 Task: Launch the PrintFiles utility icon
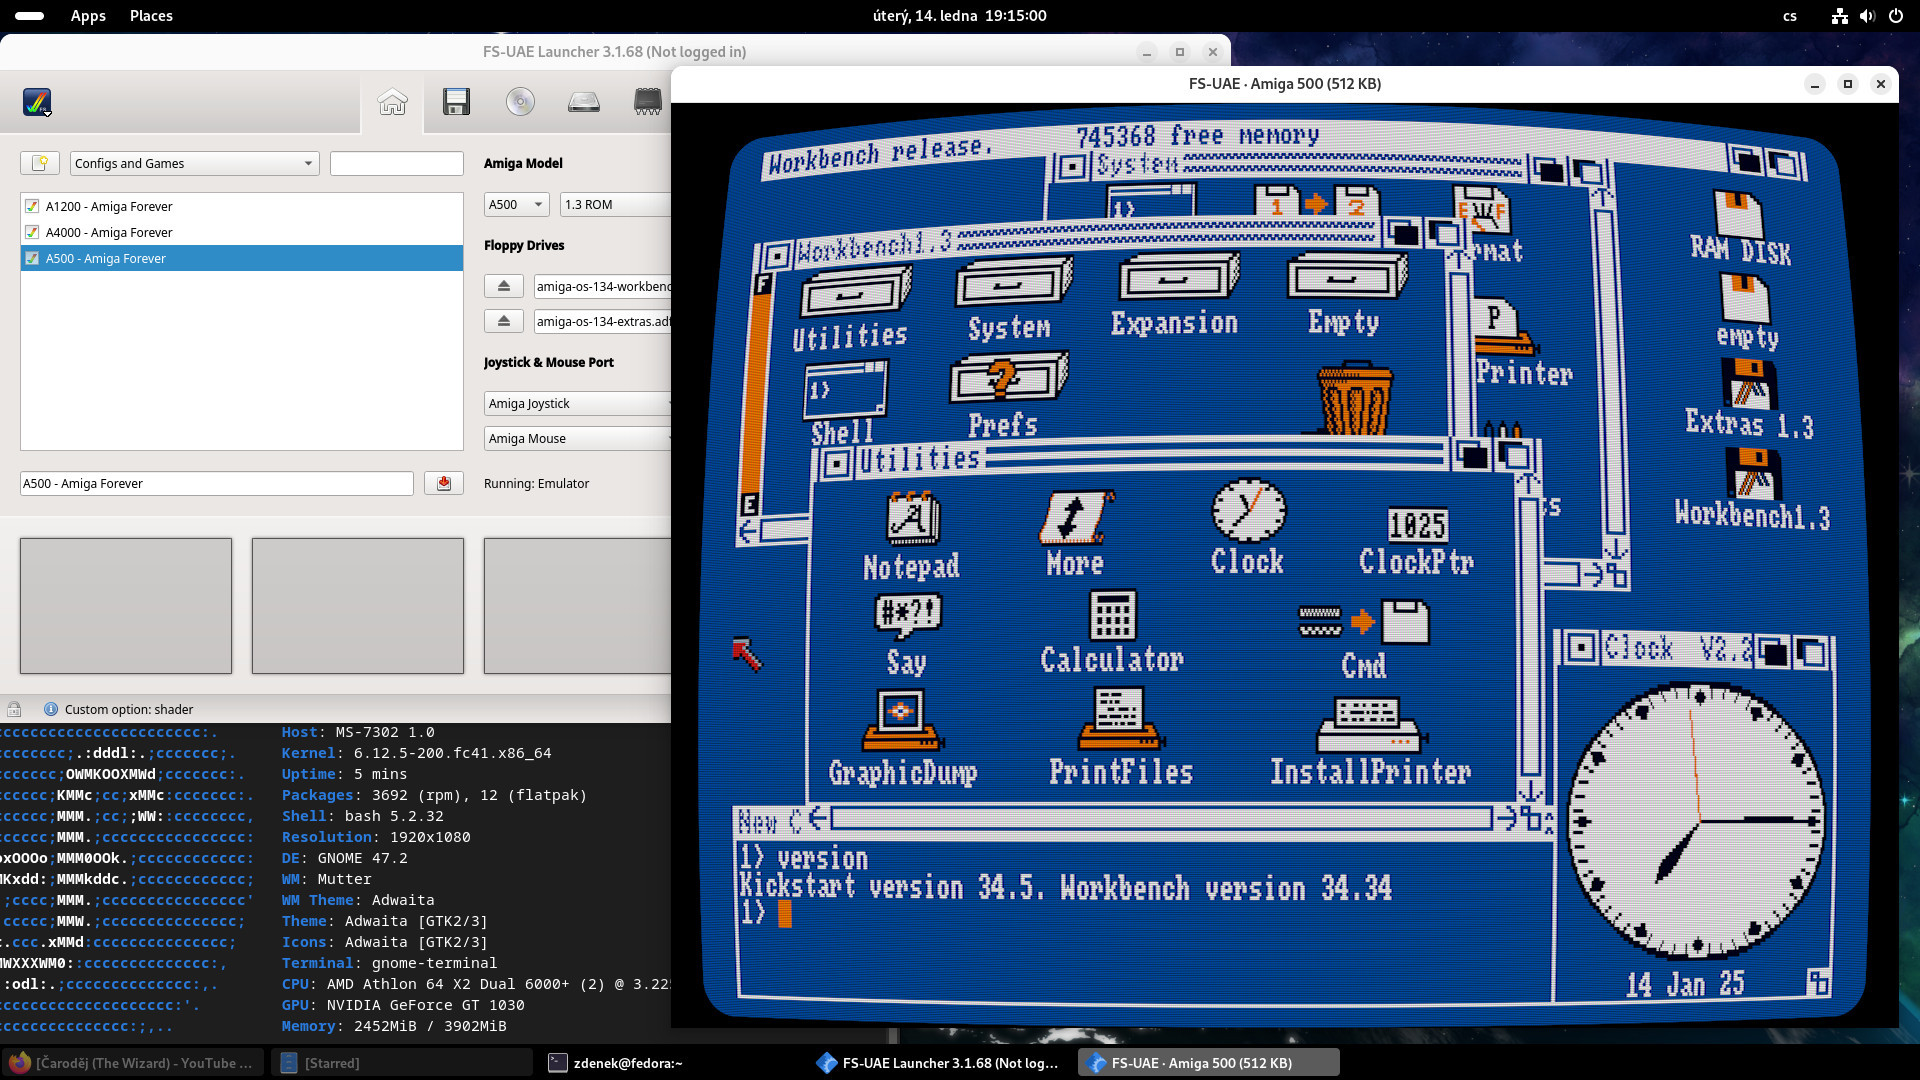click(1120, 720)
